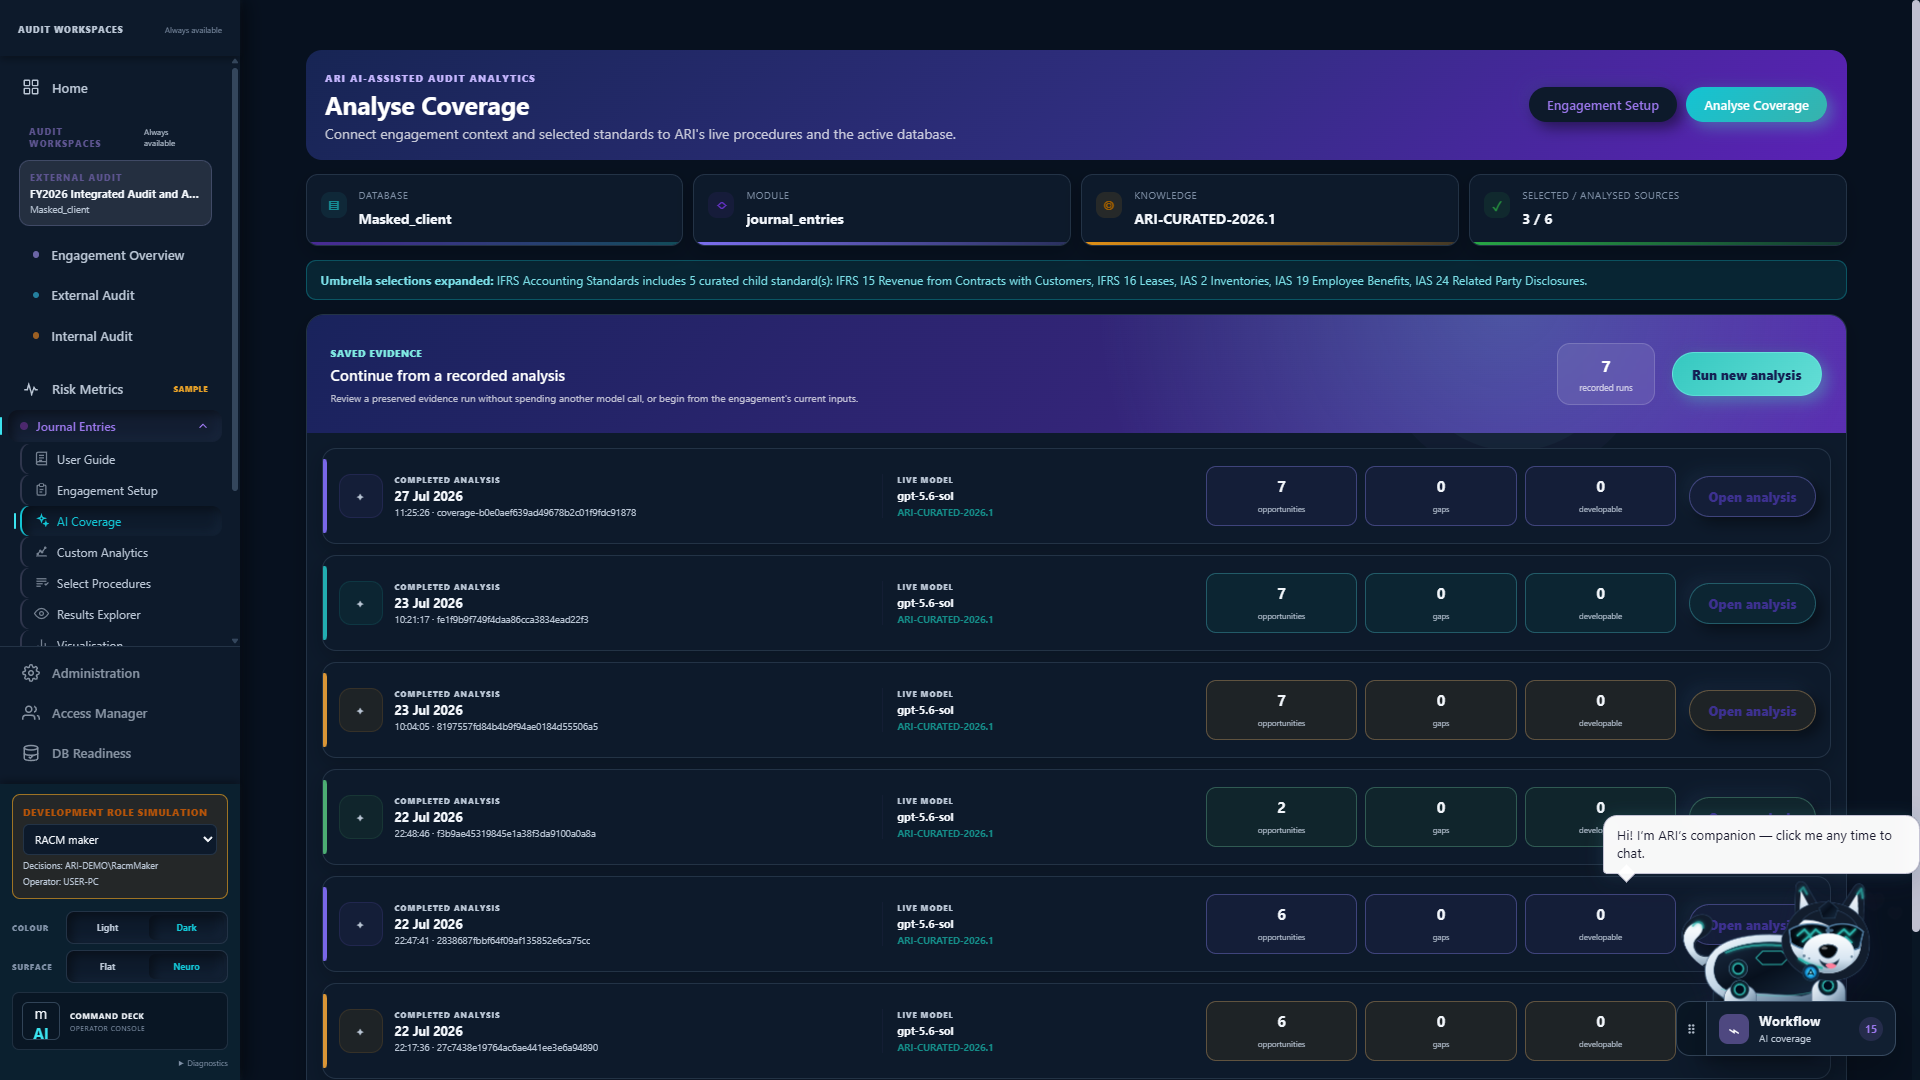Click the ARI robot dog companion
This screenshot has width=1920, height=1080.
pyautogui.click(x=1779, y=944)
